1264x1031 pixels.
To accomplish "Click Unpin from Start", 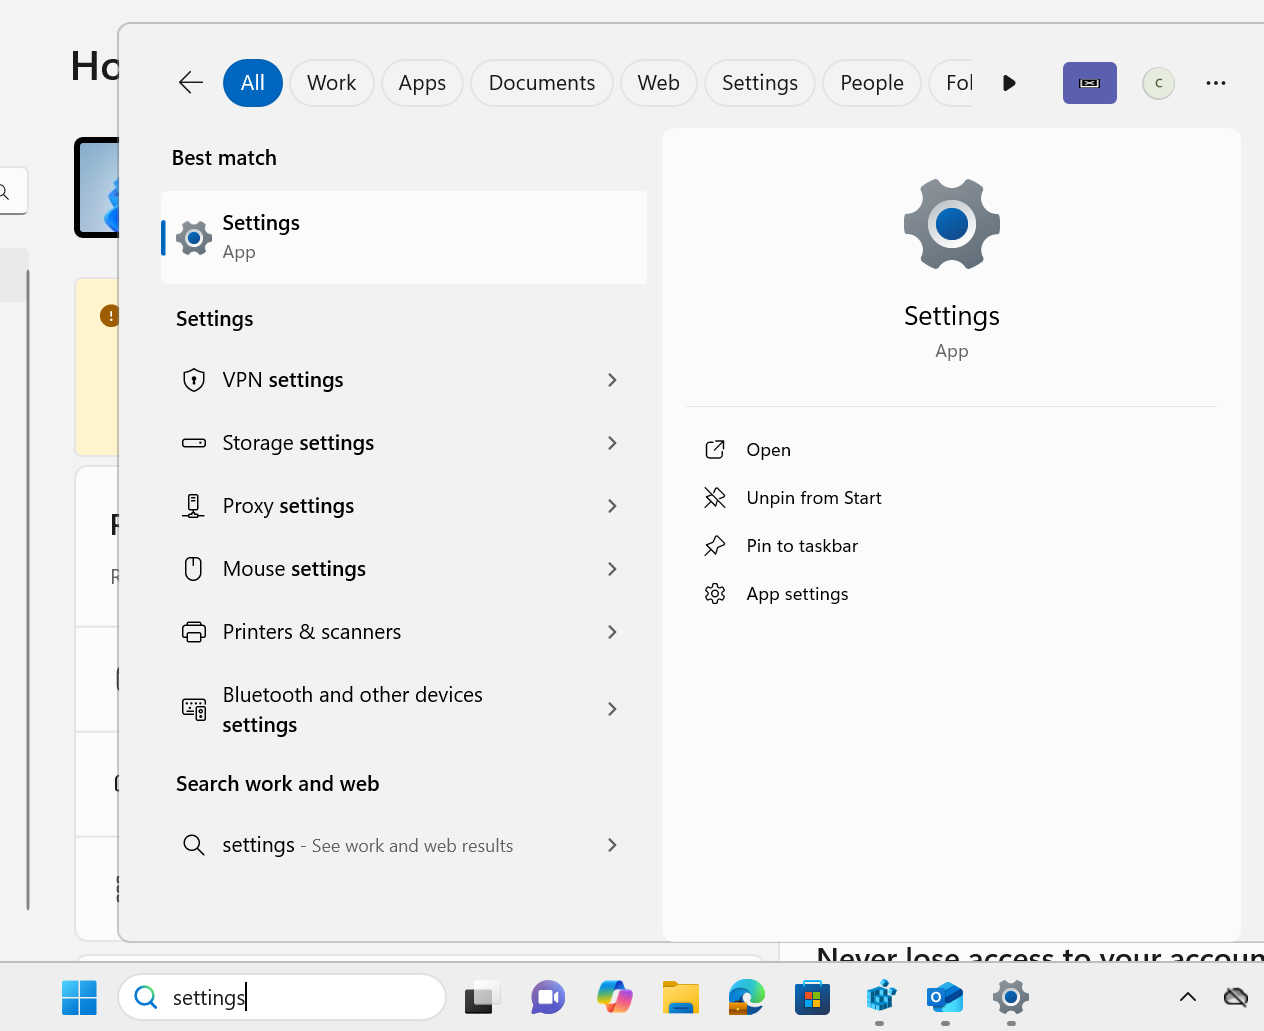I will [814, 498].
